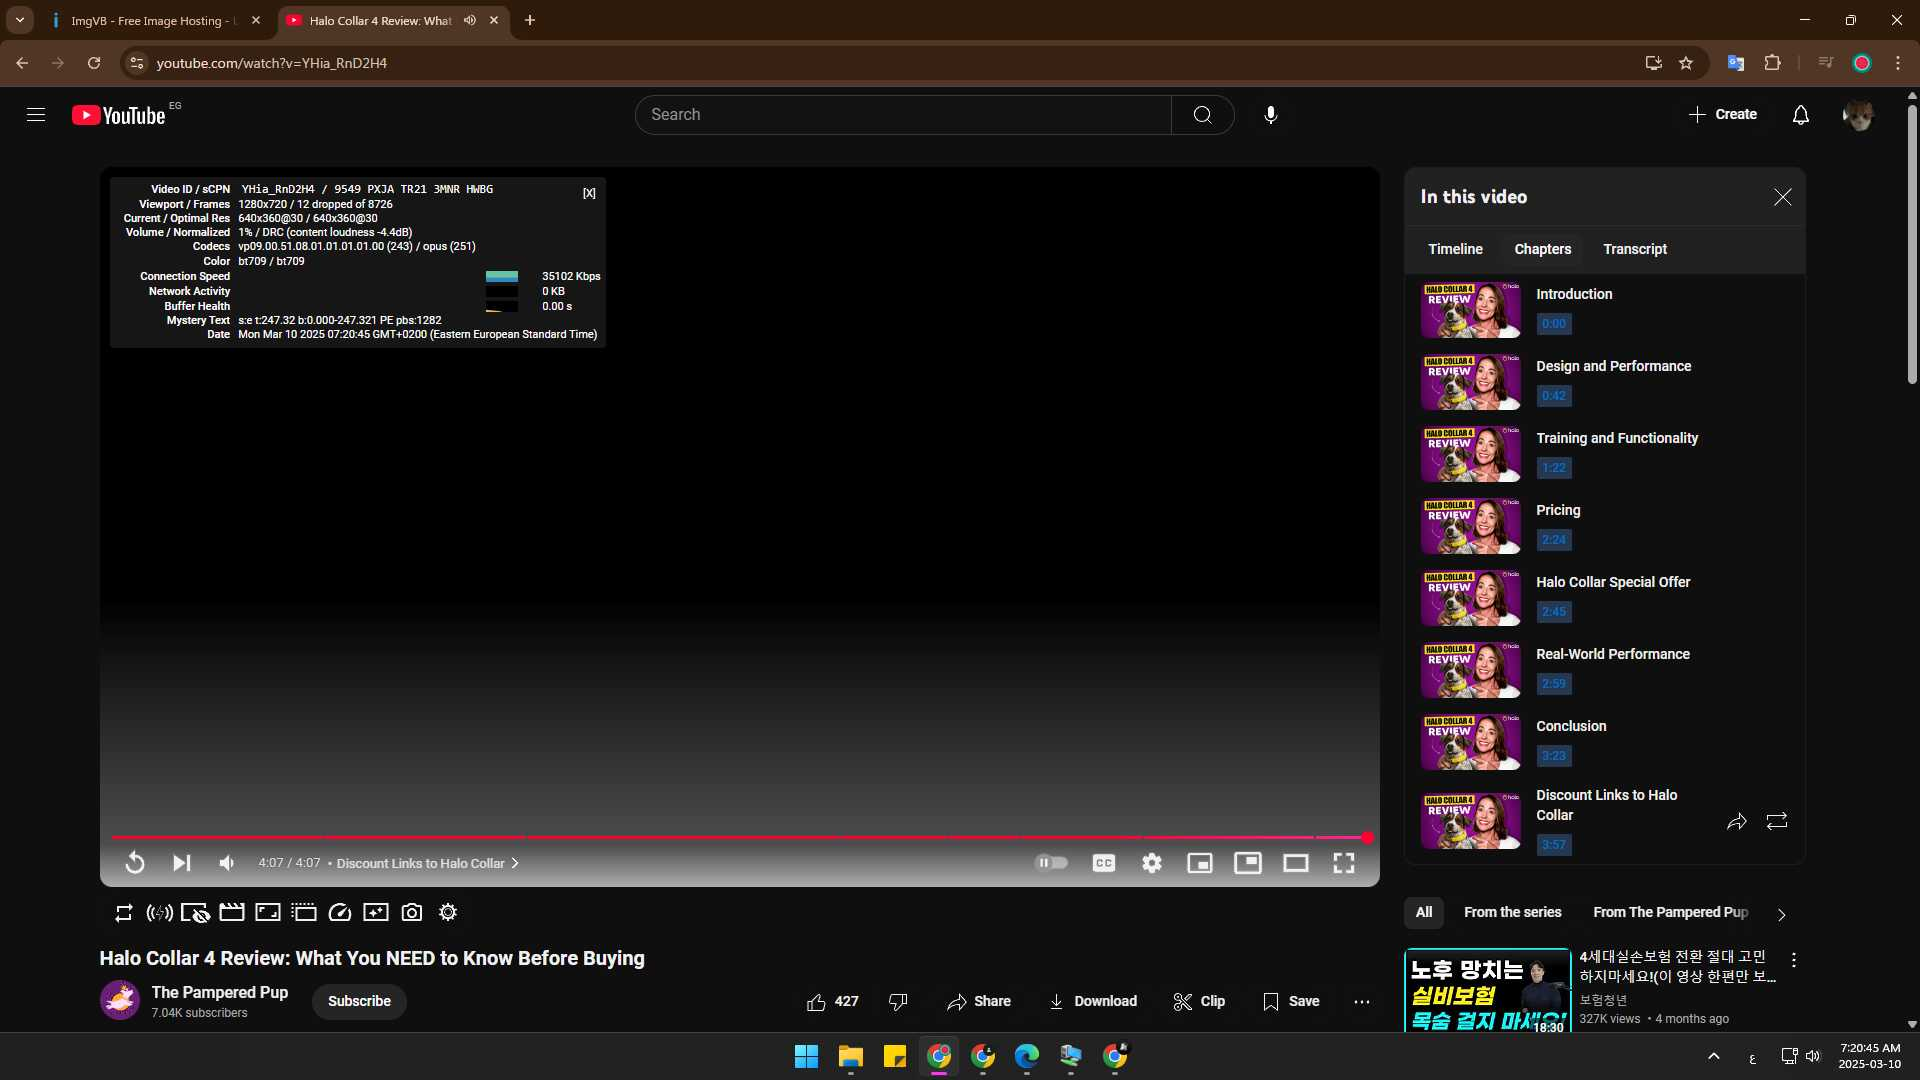Viewport: 1920px width, 1080px height.
Task: Toggle the hide-screen crossed-eye icon
Action: coord(195,913)
